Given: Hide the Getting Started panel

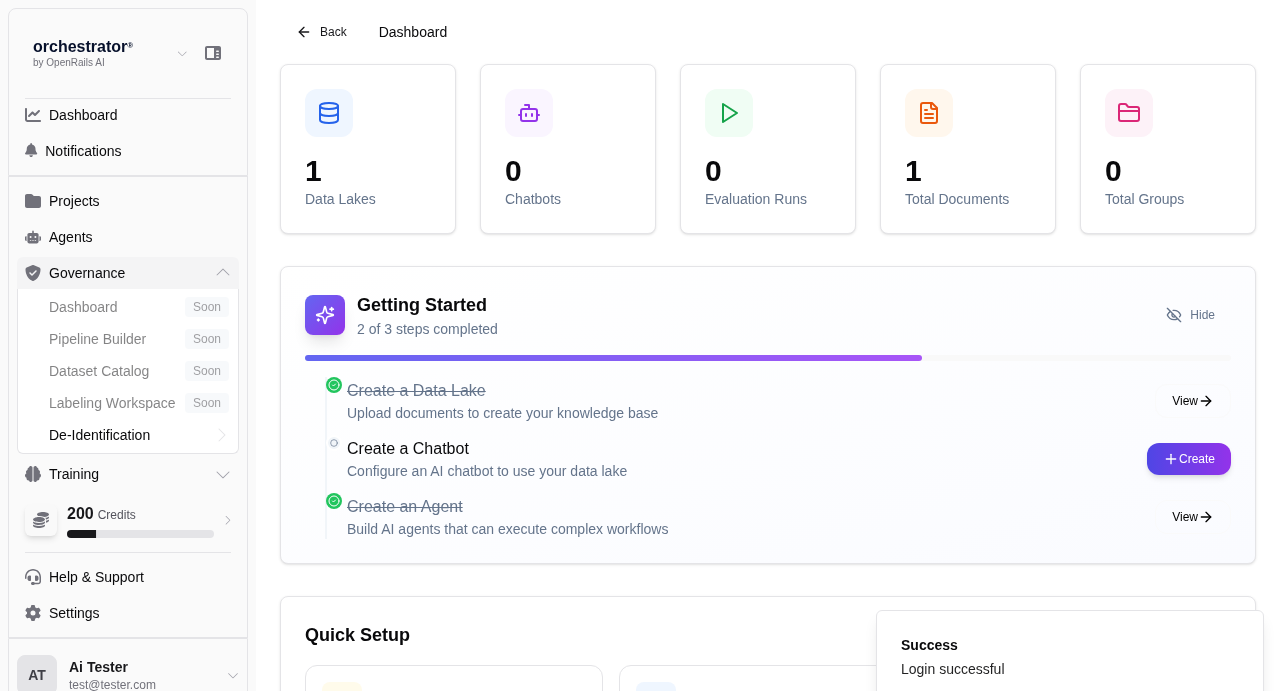Looking at the screenshot, I should point(1190,315).
